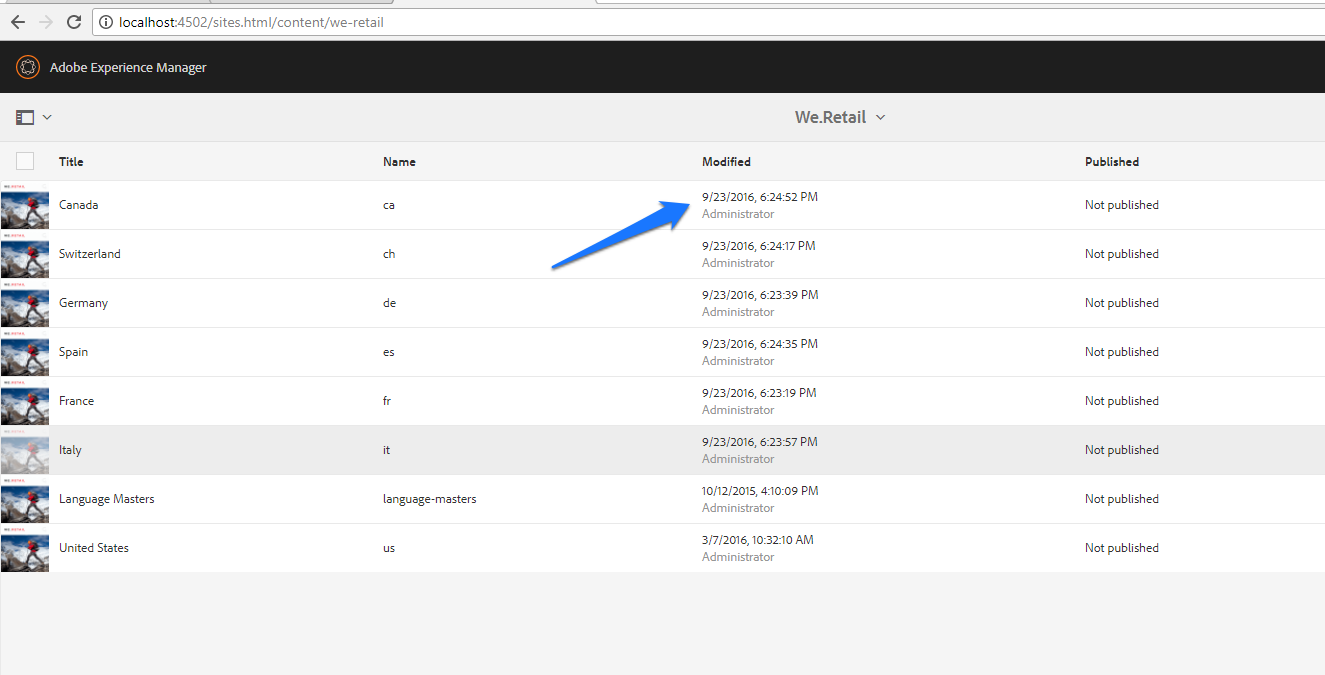
Task: Click the page reload icon
Action: coord(72,21)
